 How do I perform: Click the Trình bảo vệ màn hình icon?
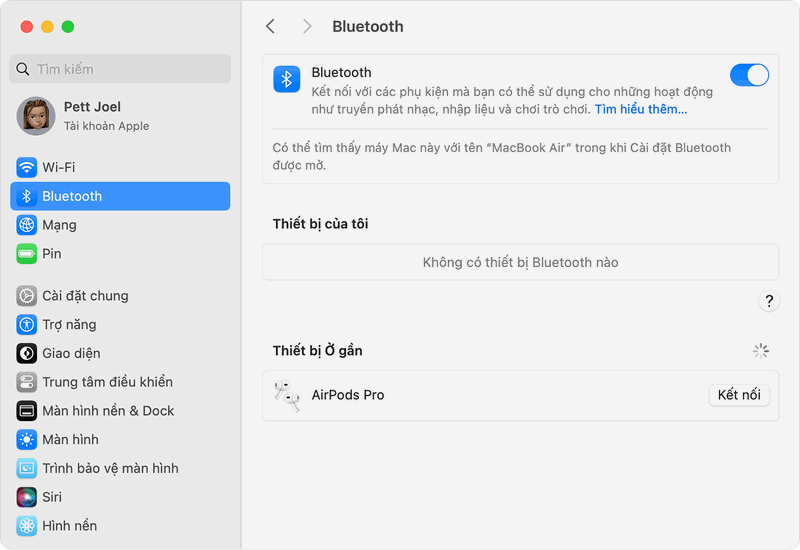pyautogui.click(x=27, y=468)
